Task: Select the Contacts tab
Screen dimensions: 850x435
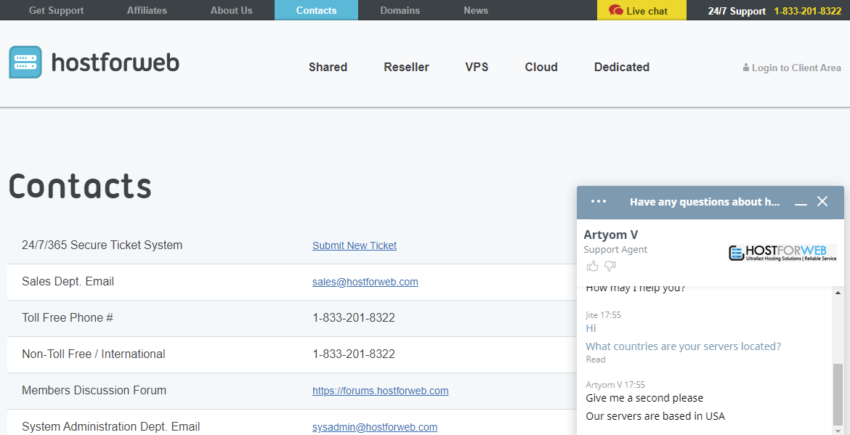Action: pyautogui.click(x=316, y=10)
